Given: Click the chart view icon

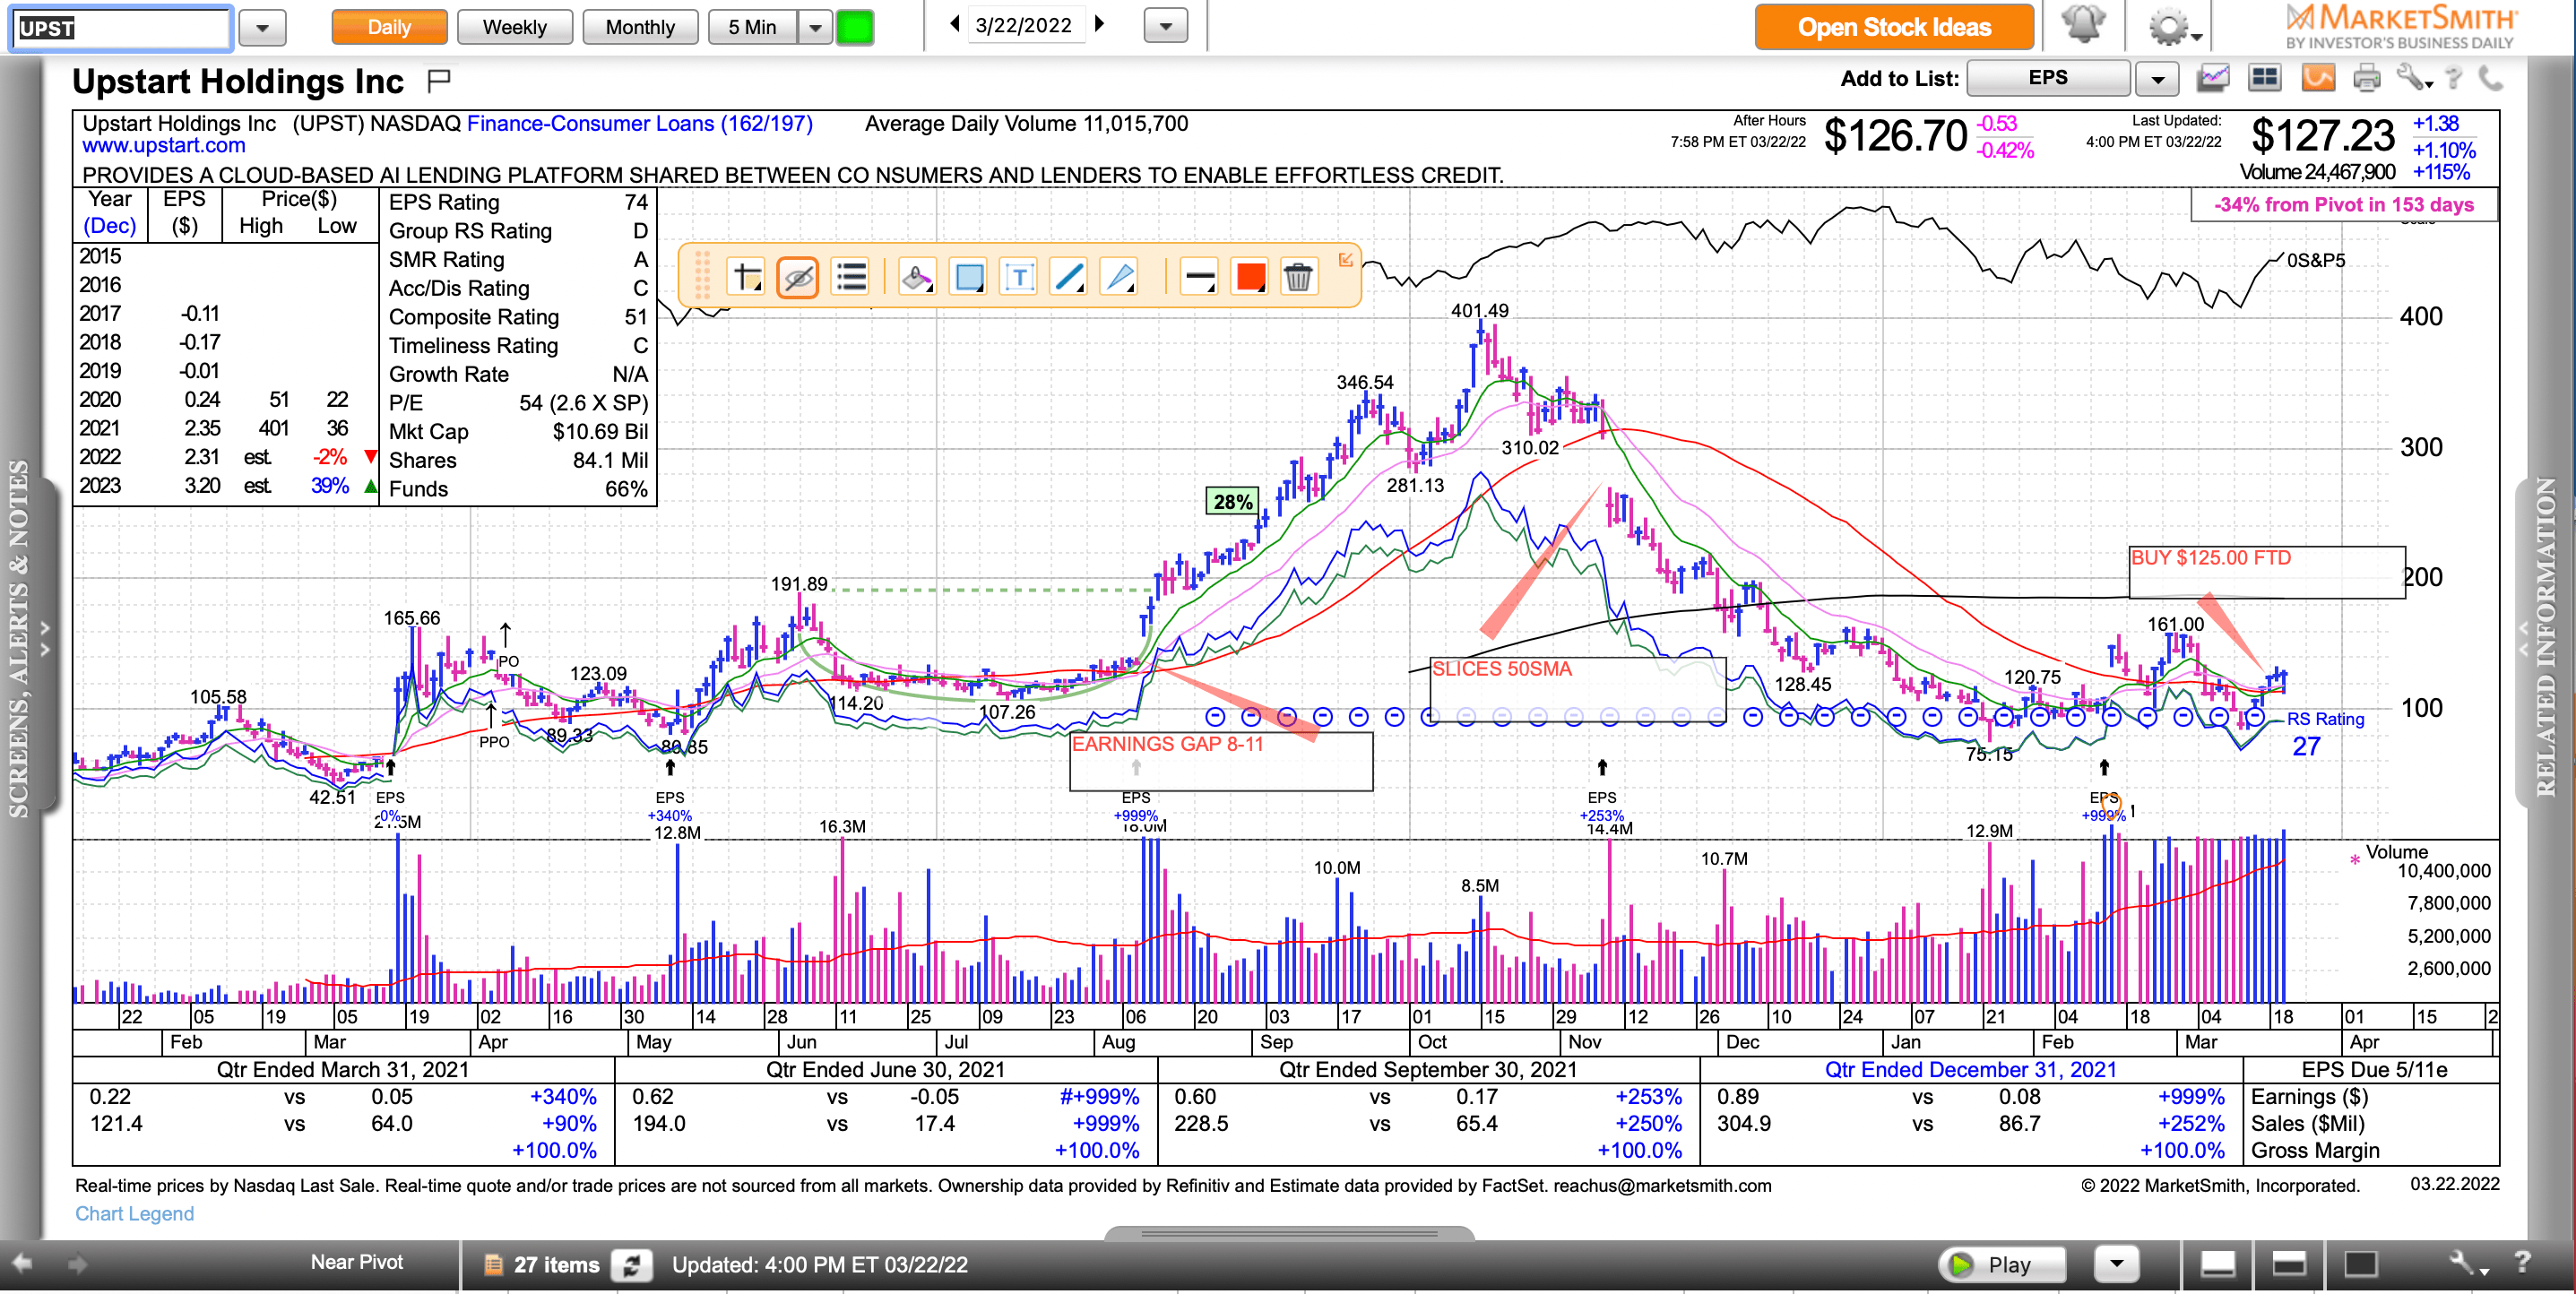Looking at the screenshot, I should pos(2213,78).
